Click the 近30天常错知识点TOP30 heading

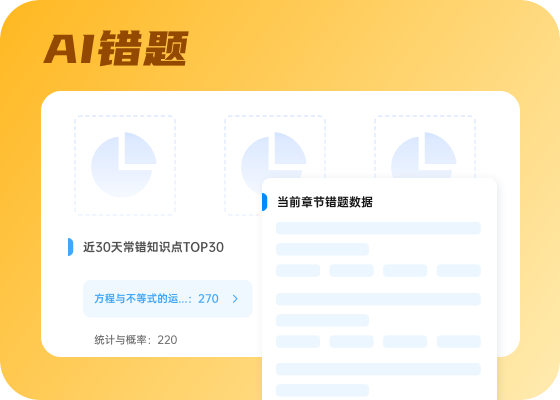[x=153, y=247]
